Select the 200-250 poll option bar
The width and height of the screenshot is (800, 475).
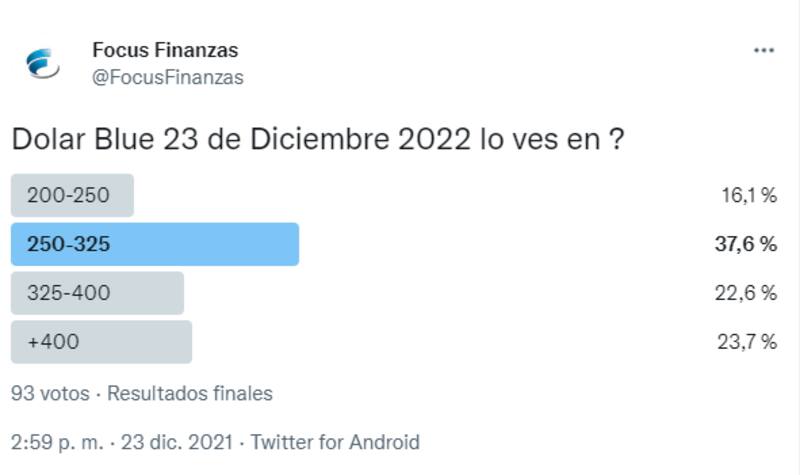point(72,195)
